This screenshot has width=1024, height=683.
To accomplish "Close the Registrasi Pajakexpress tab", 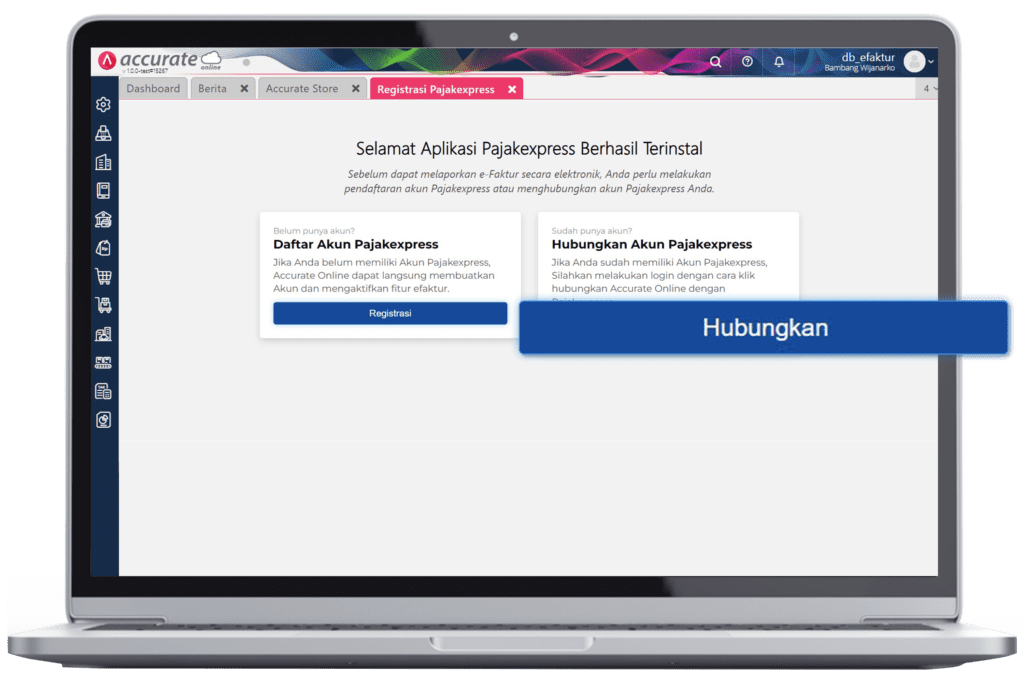I will tap(512, 89).
